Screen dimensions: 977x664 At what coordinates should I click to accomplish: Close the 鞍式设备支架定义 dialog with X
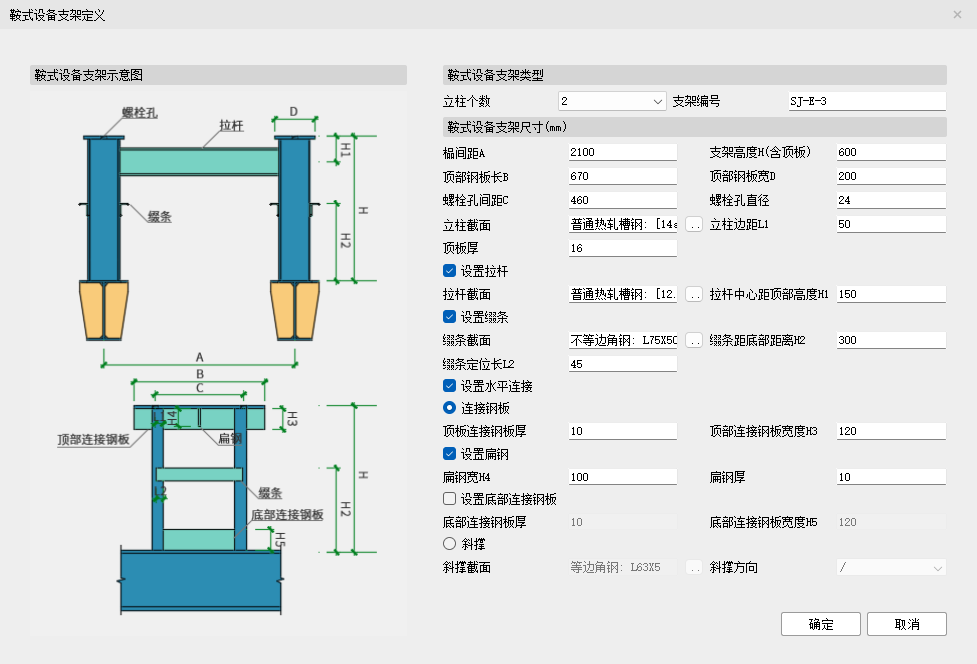click(958, 15)
